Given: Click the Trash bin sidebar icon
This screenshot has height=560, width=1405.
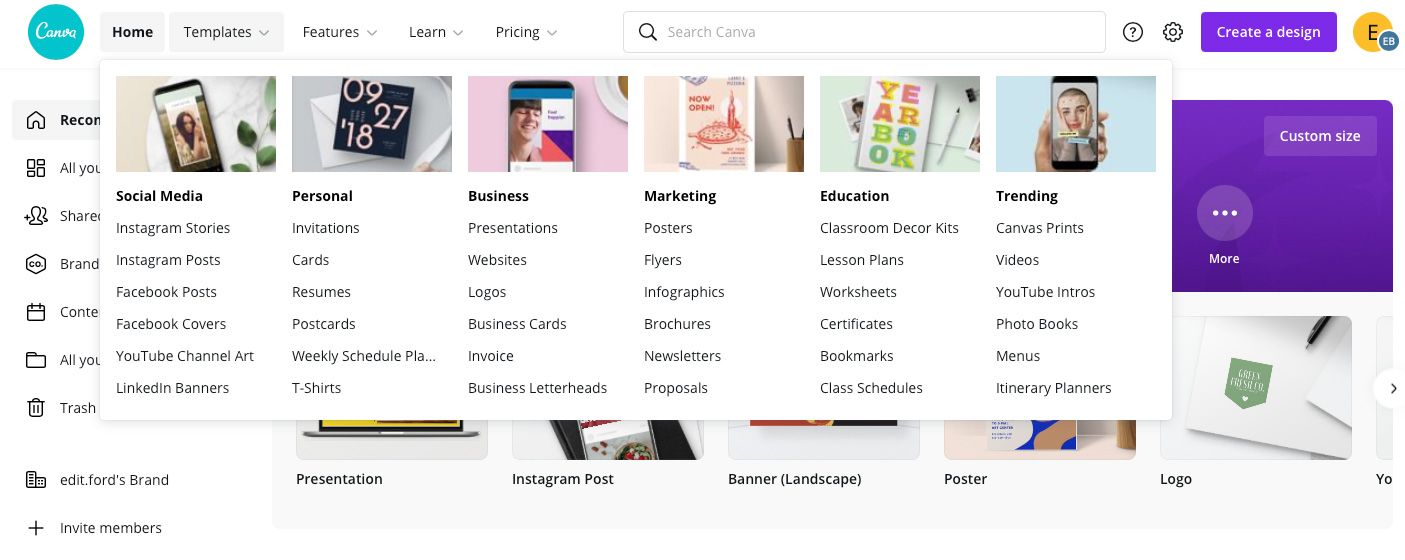Looking at the screenshot, I should pyautogui.click(x=36, y=408).
